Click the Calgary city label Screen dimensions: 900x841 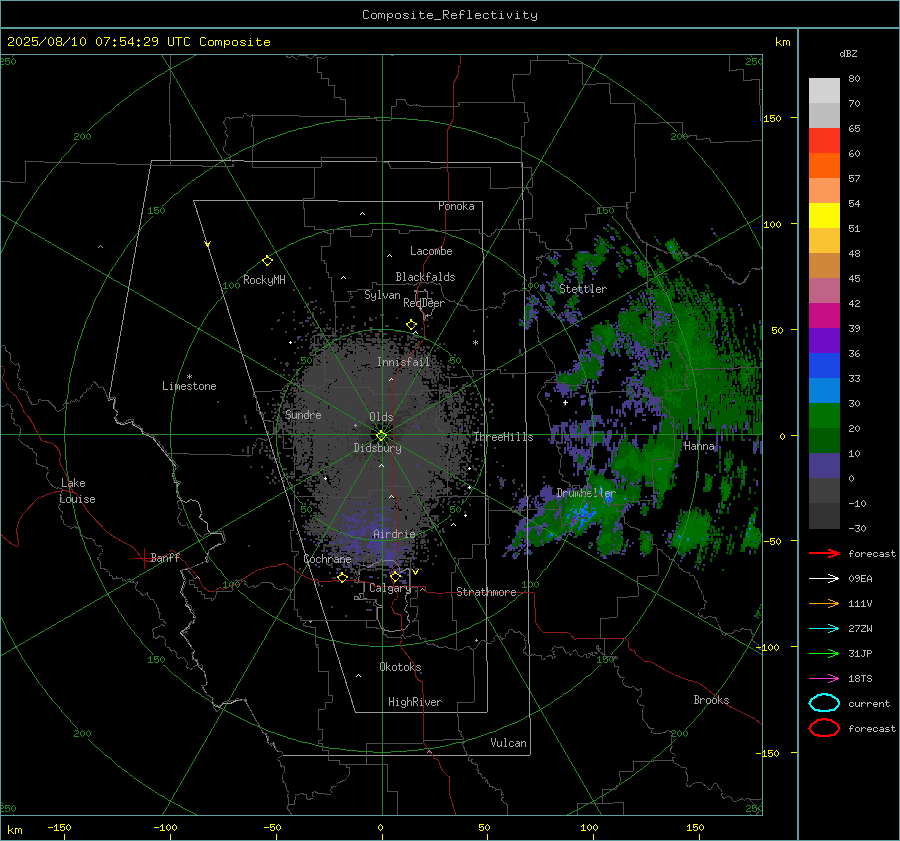click(x=390, y=588)
